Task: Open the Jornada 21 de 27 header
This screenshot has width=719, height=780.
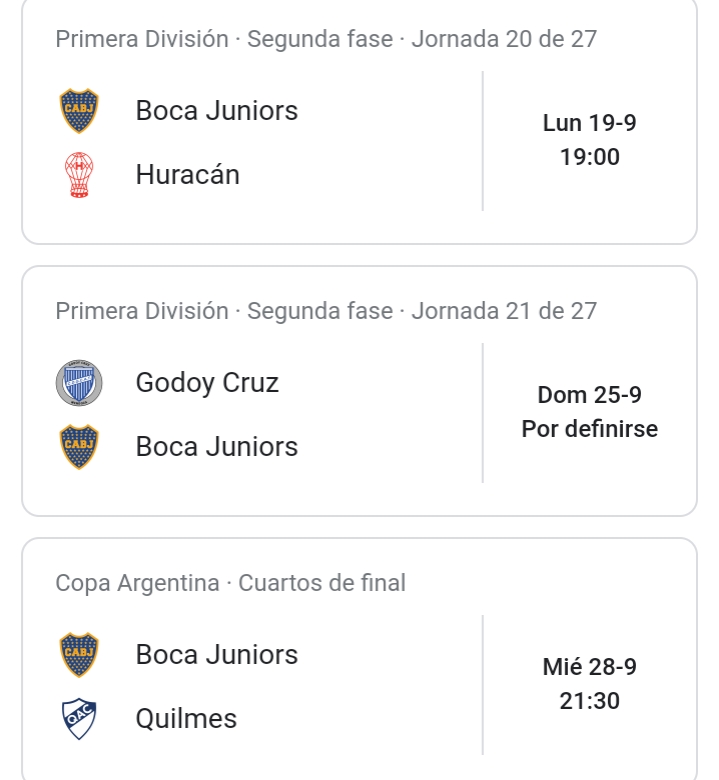Action: [x=326, y=311]
